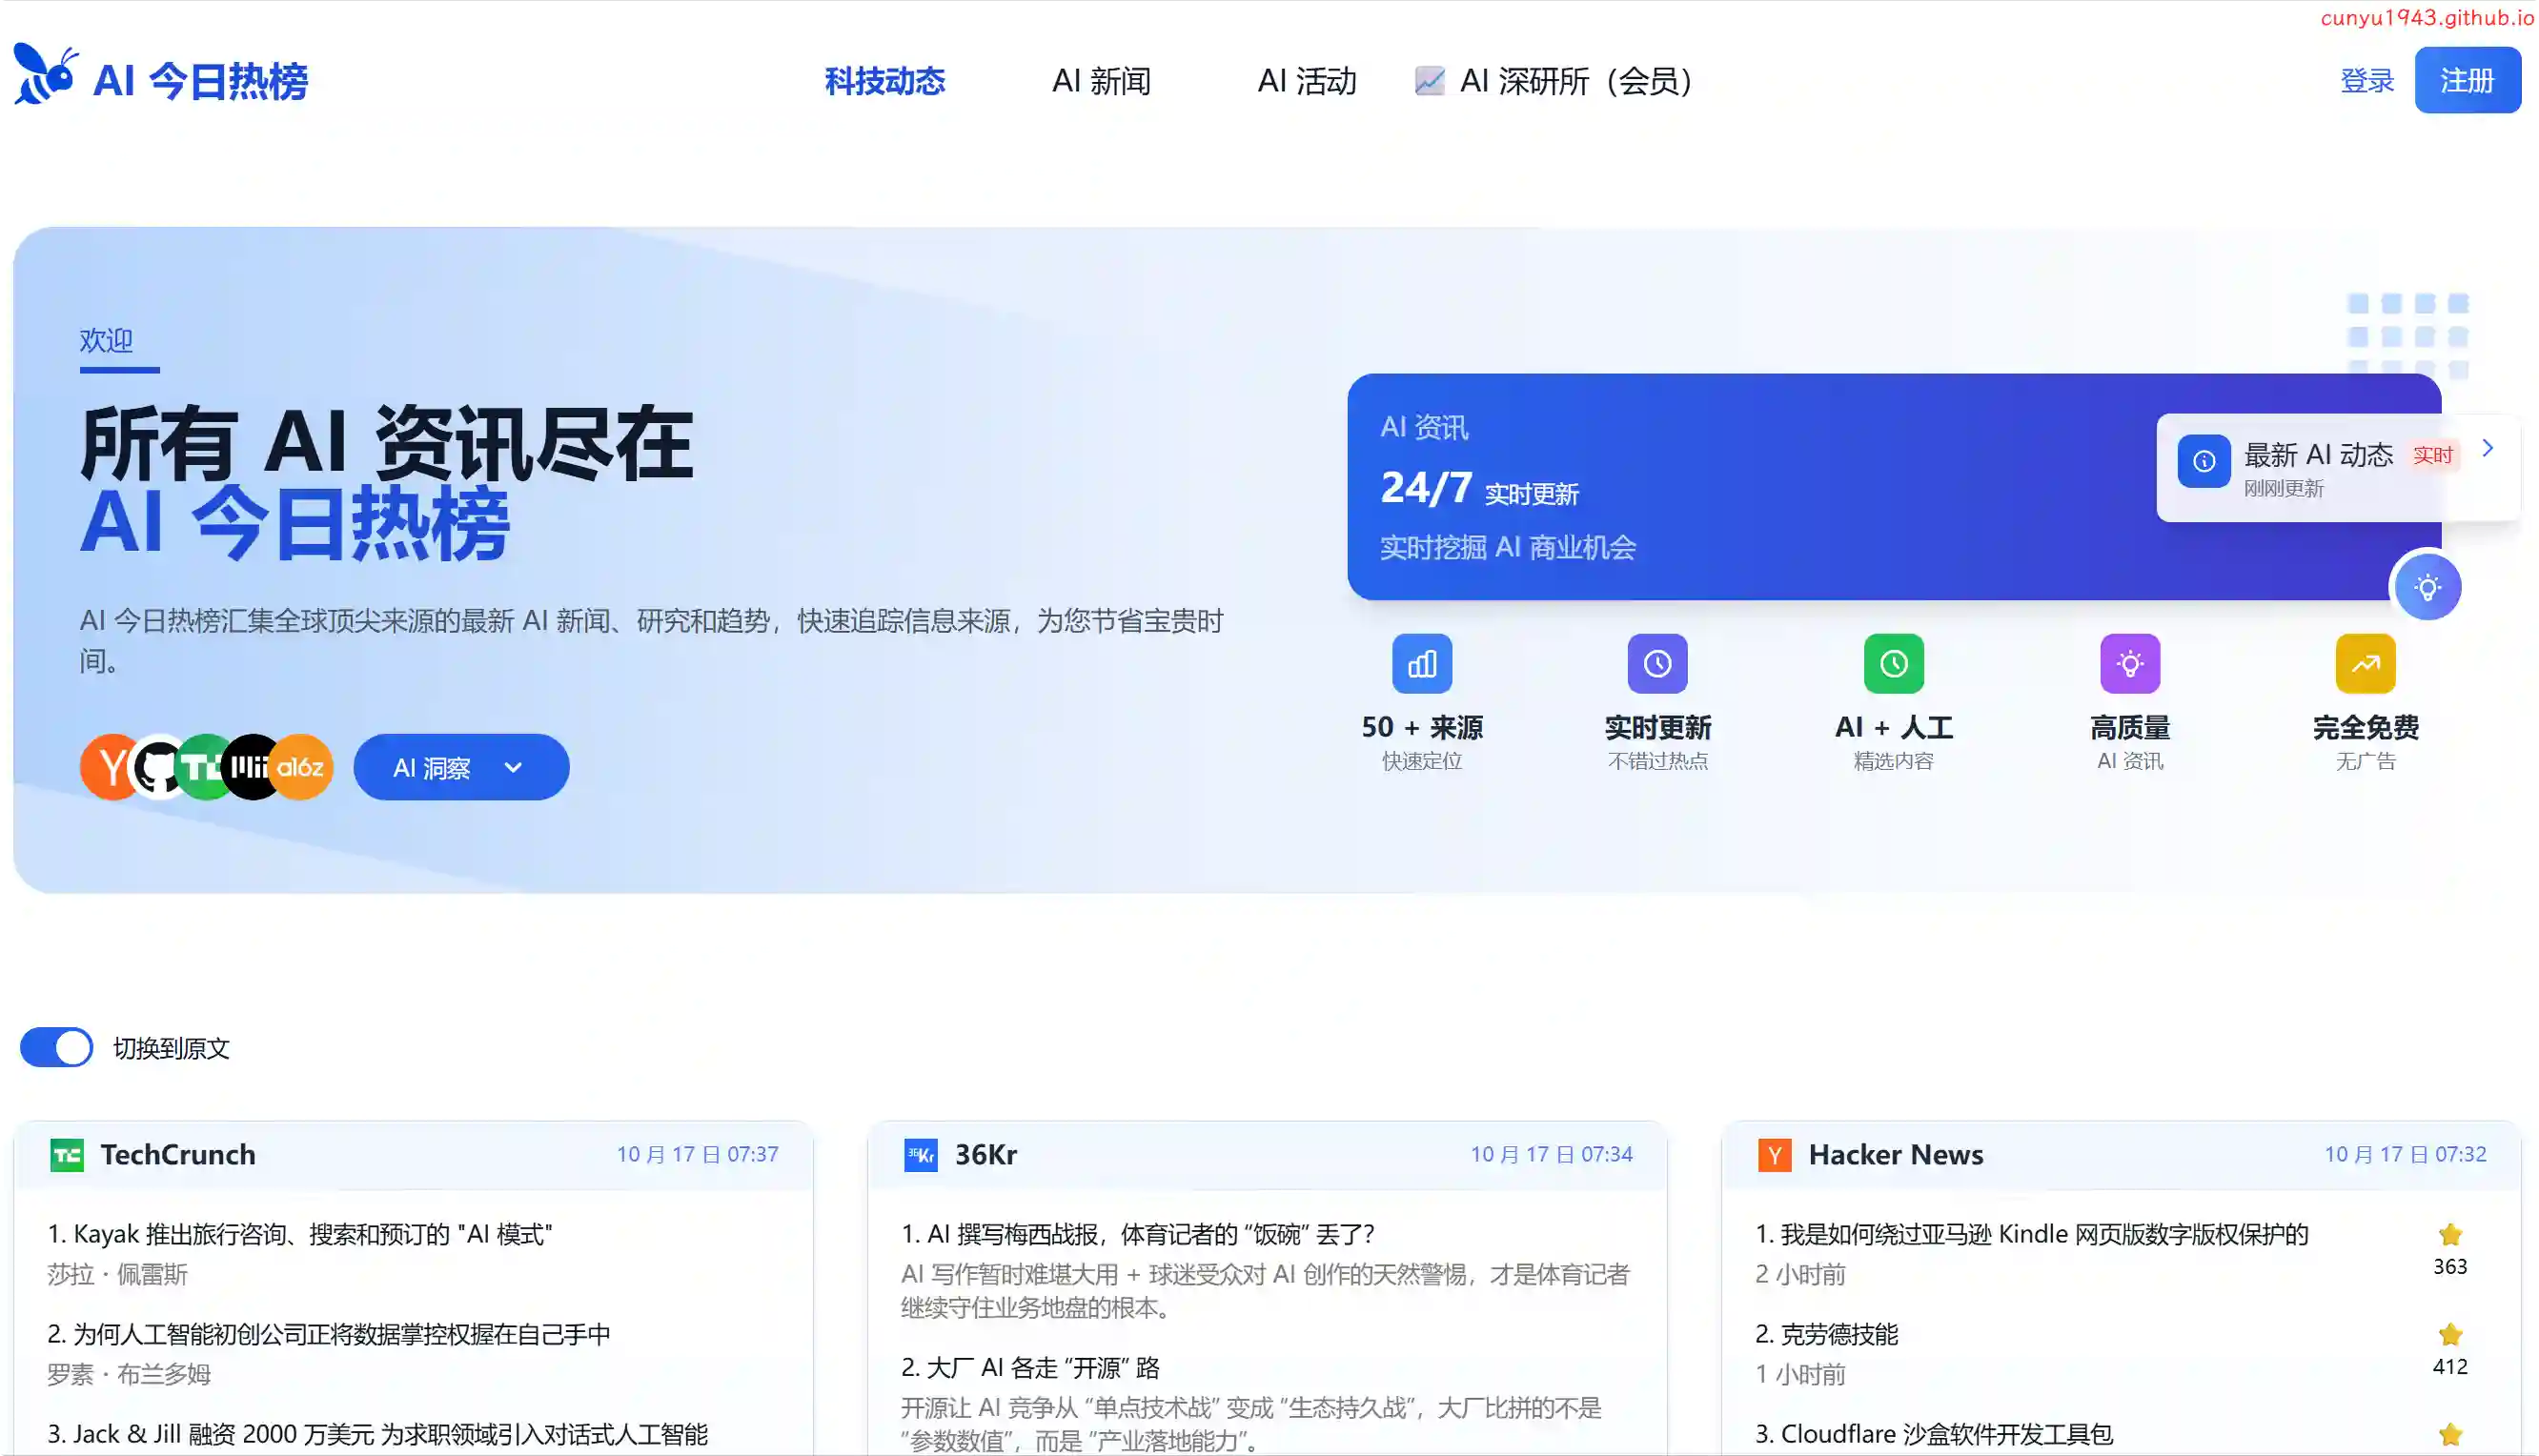Open the AI 洞察 dropdown
The image size is (2539, 1456).
461,767
